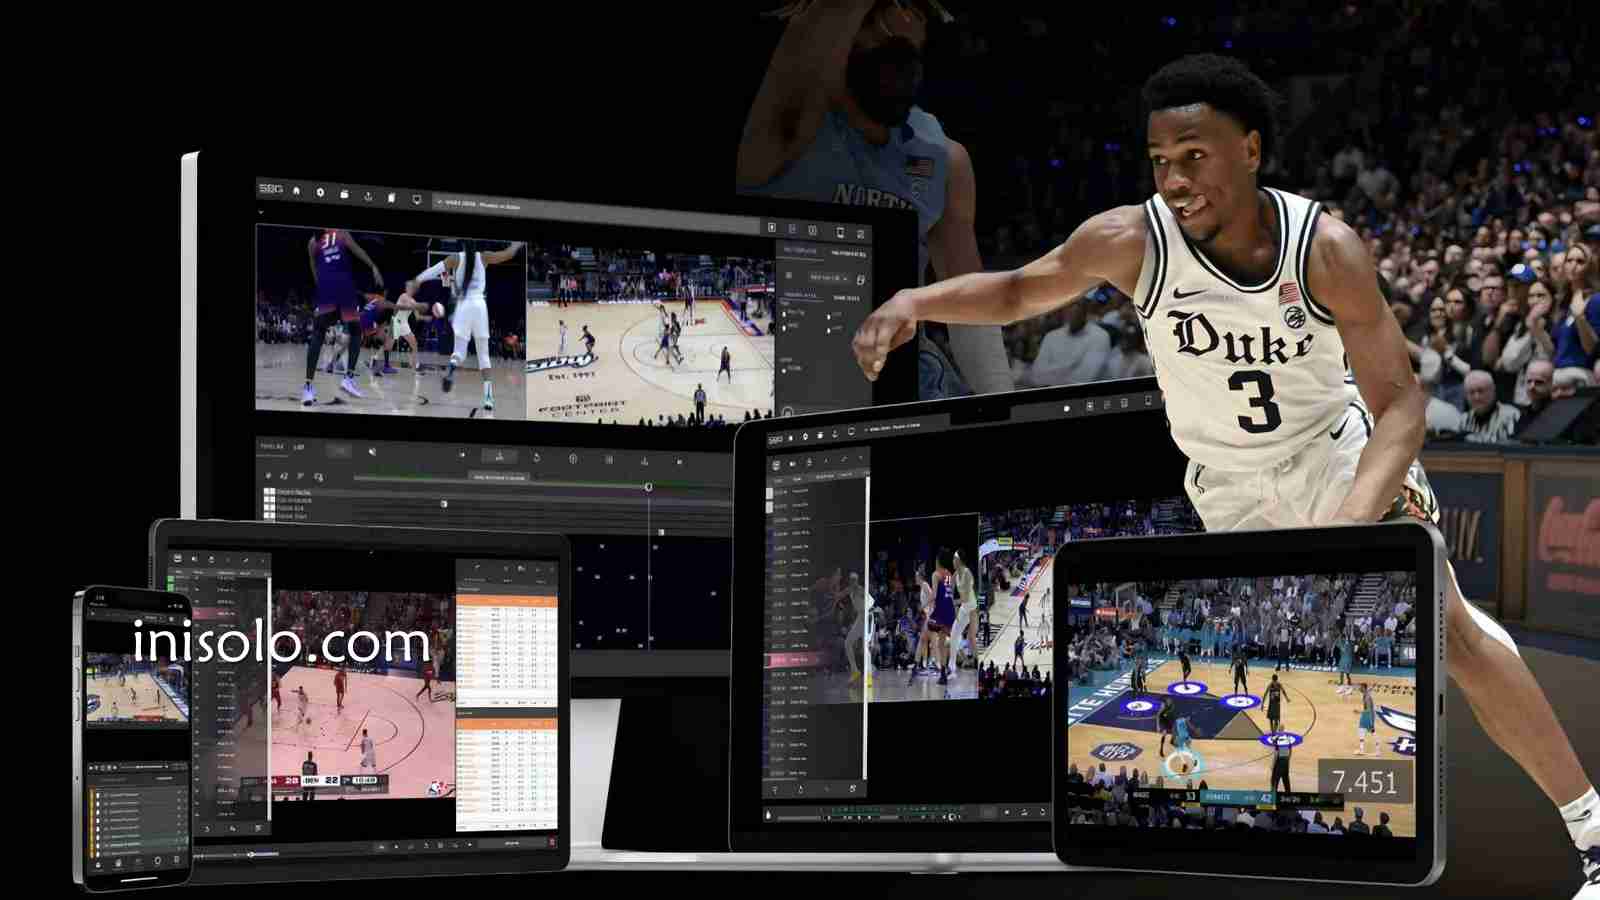
Task: Click first orange table header on left tablet
Action: (x=507, y=601)
